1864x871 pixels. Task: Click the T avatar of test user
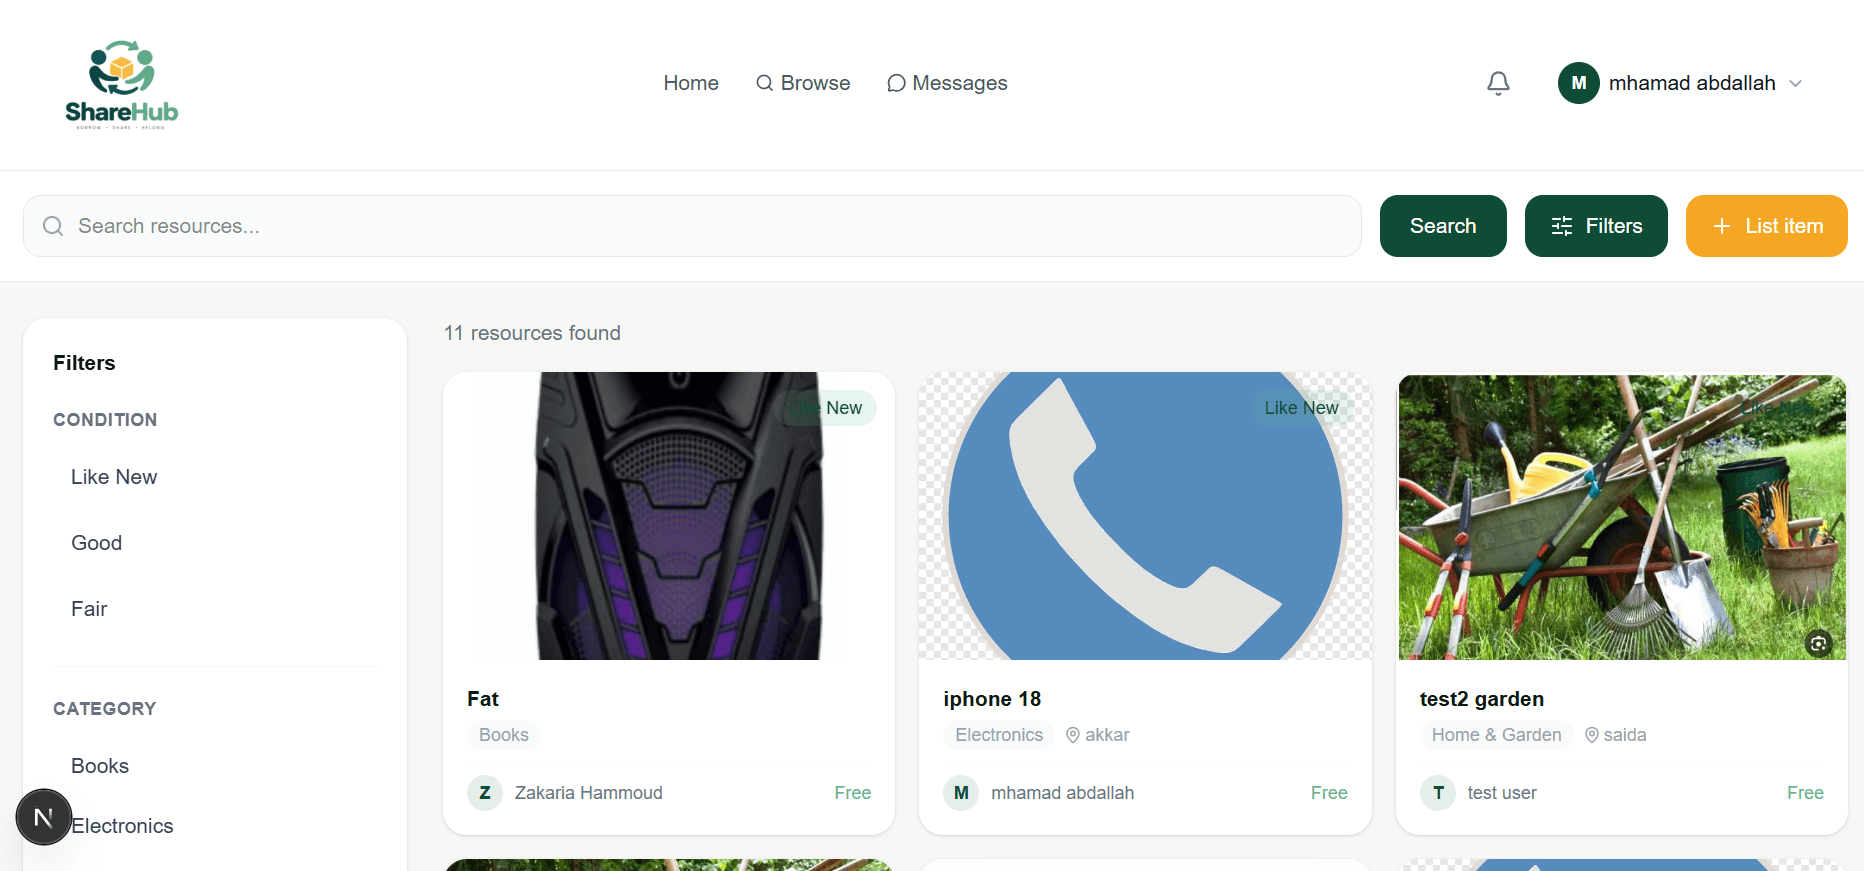[1438, 793]
